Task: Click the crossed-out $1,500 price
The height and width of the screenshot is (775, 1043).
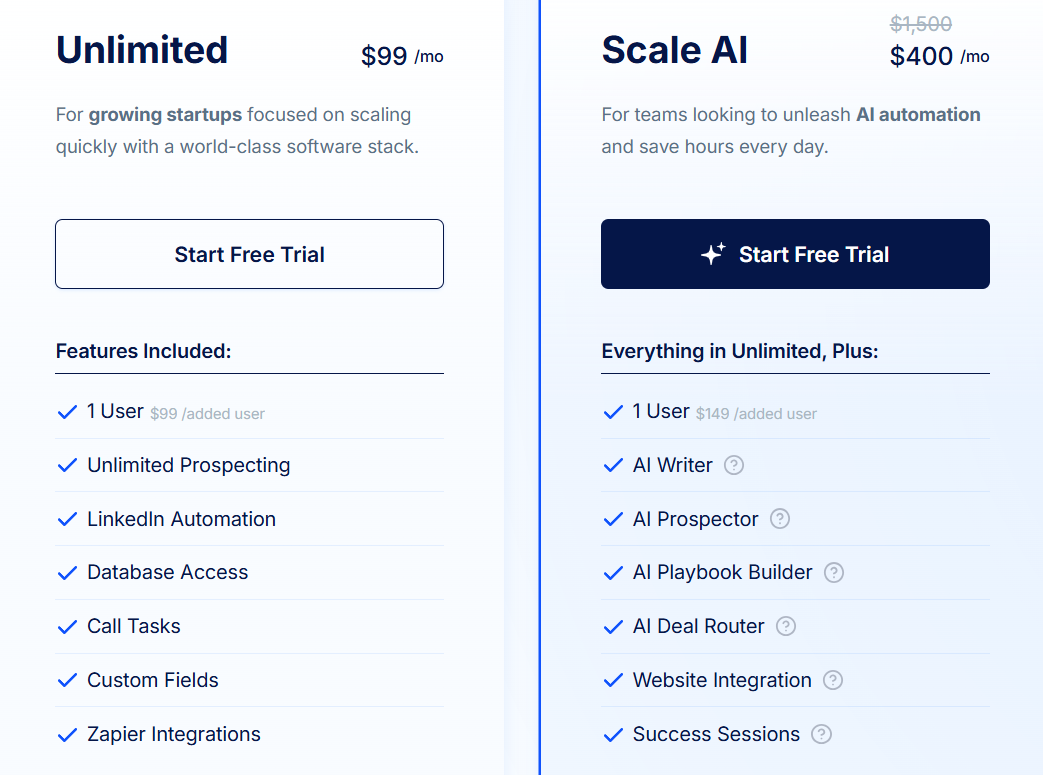Action: coord(920,24)
